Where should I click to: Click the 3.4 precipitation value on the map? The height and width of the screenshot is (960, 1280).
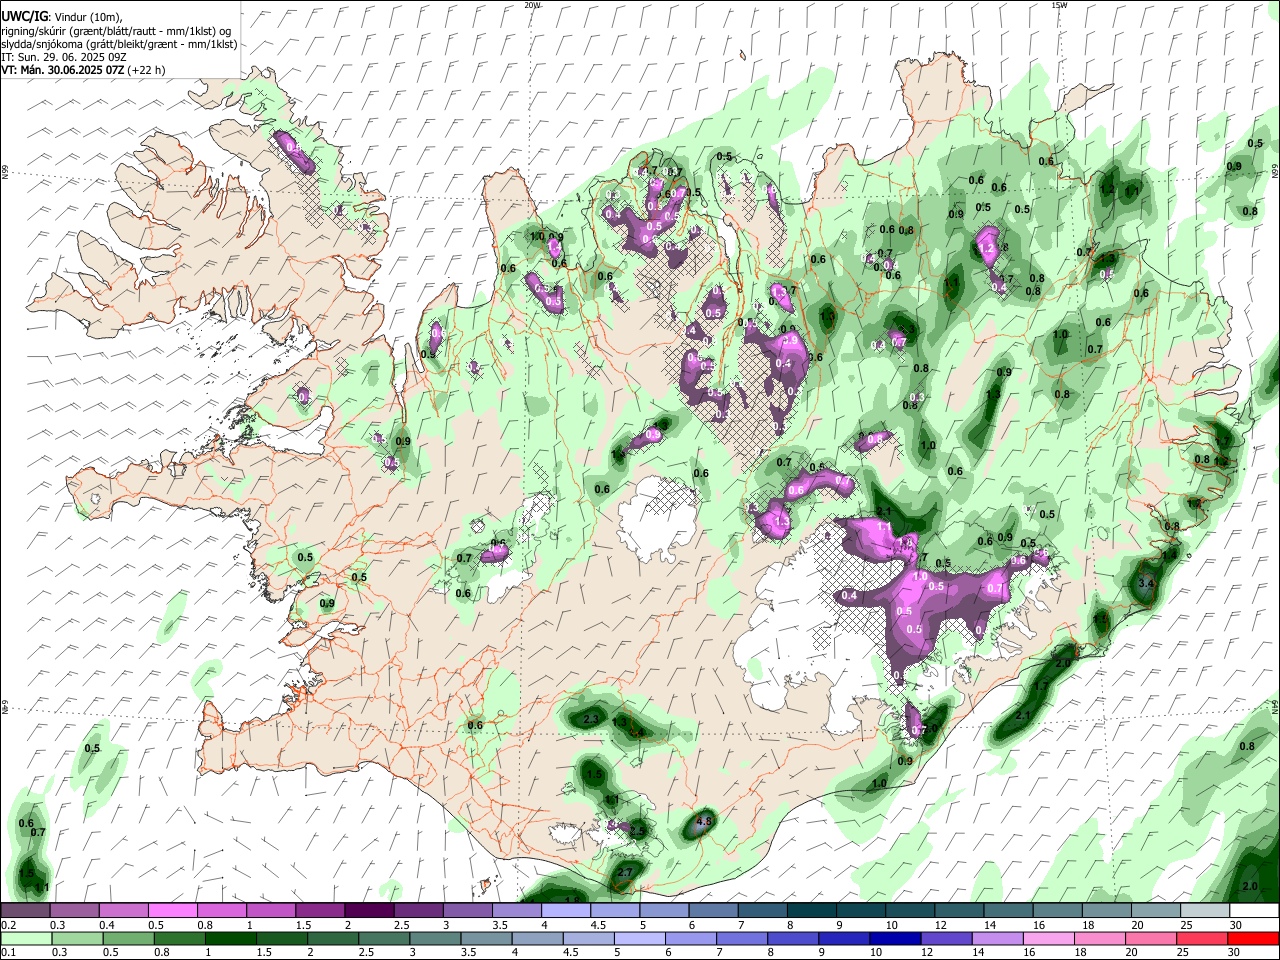[1147, 583]
